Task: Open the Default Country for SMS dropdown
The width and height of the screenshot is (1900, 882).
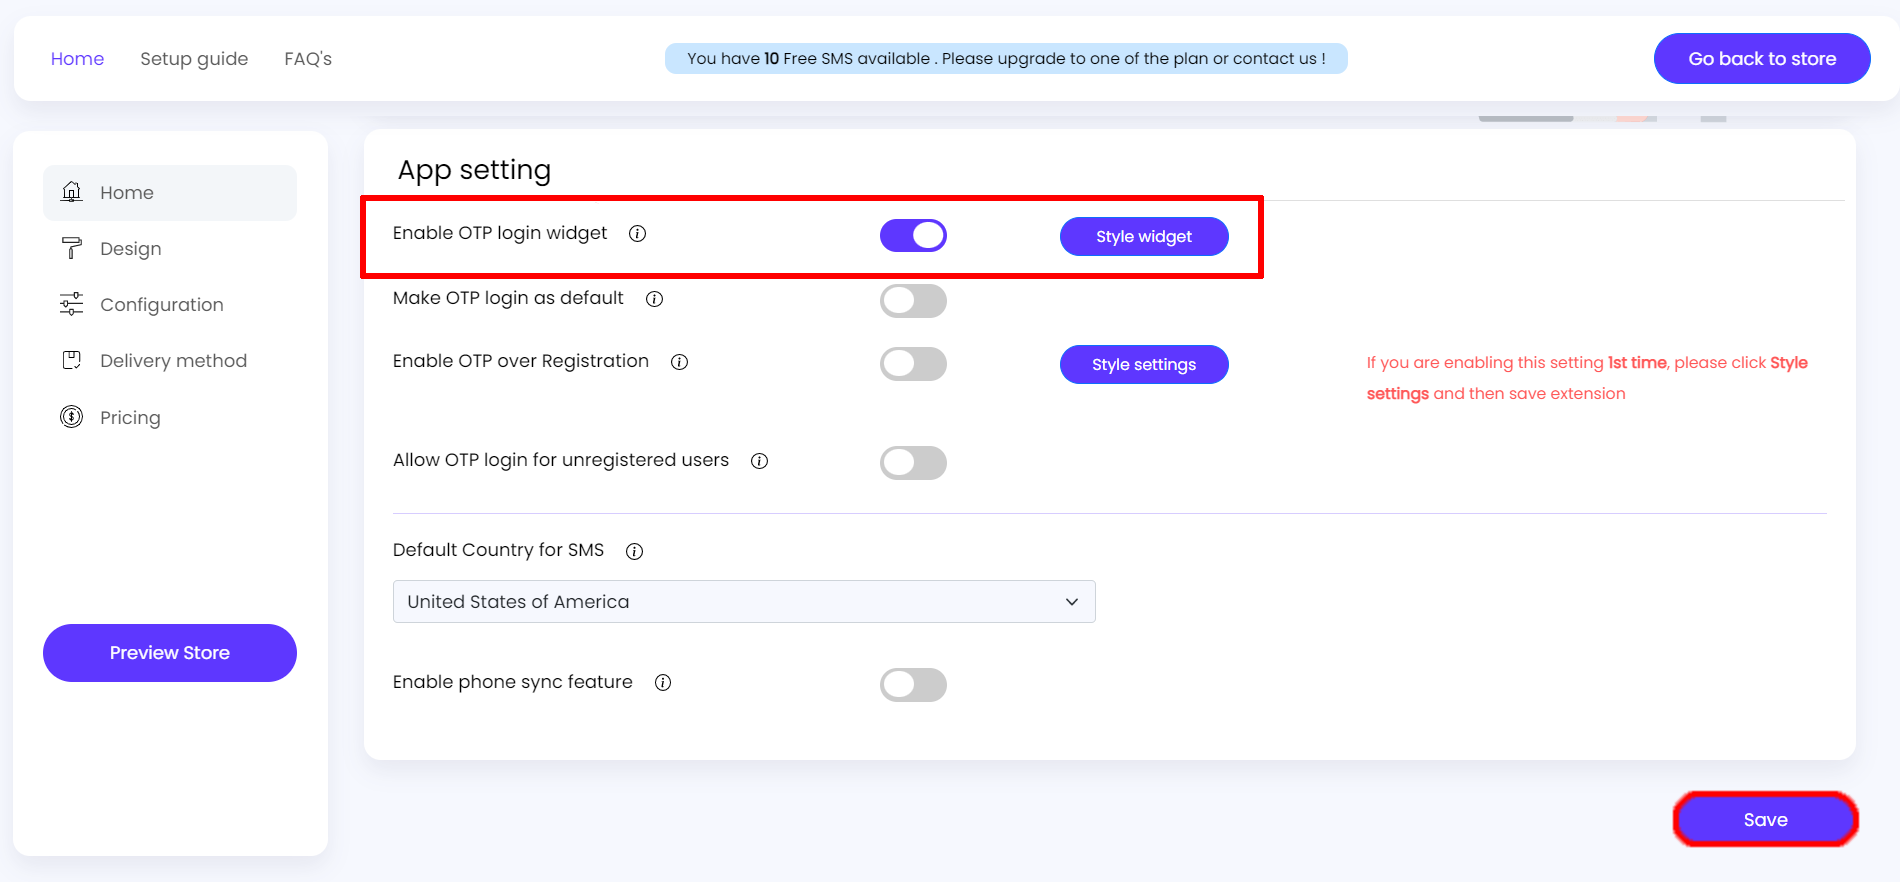Action: click(x=744, y=602)
